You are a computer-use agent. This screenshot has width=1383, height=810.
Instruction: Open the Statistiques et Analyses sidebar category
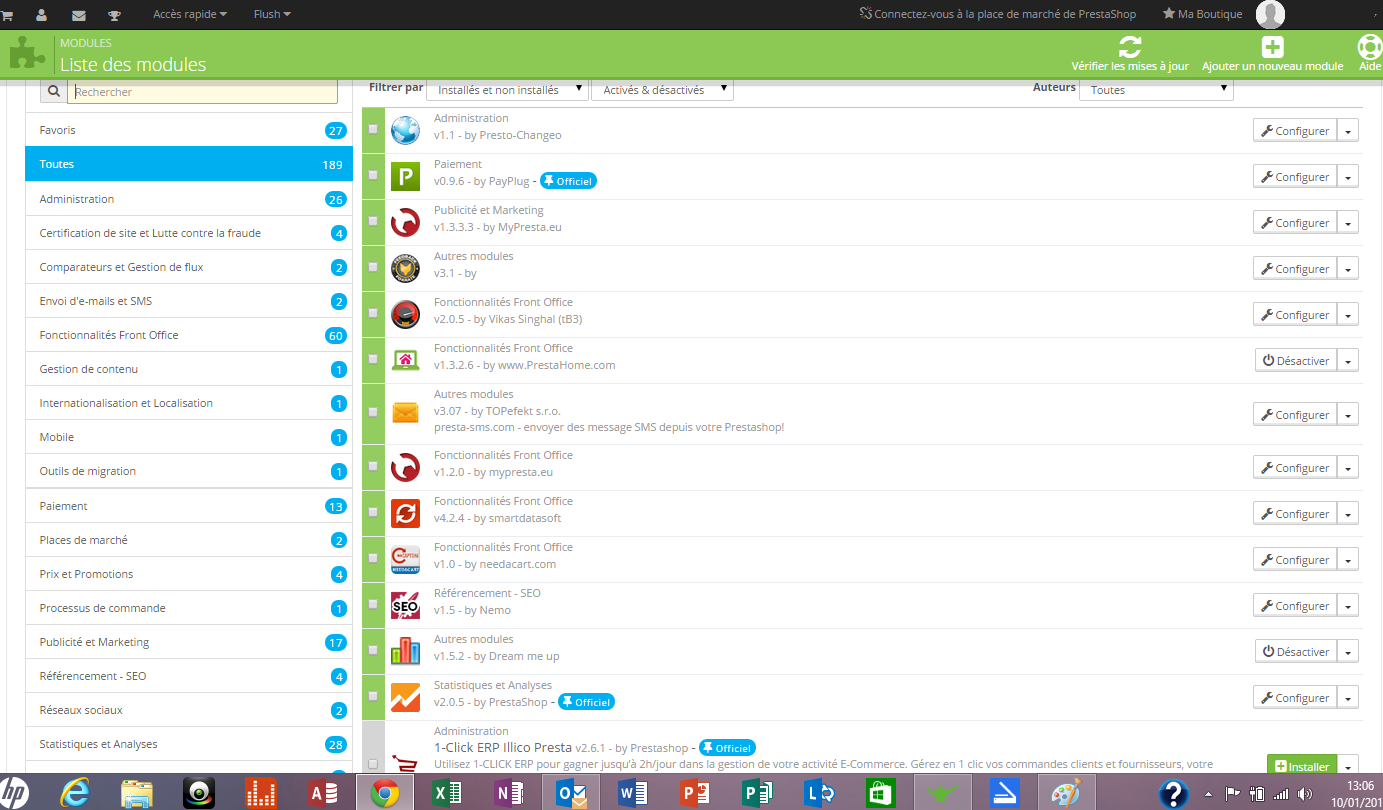coord(188,744)
